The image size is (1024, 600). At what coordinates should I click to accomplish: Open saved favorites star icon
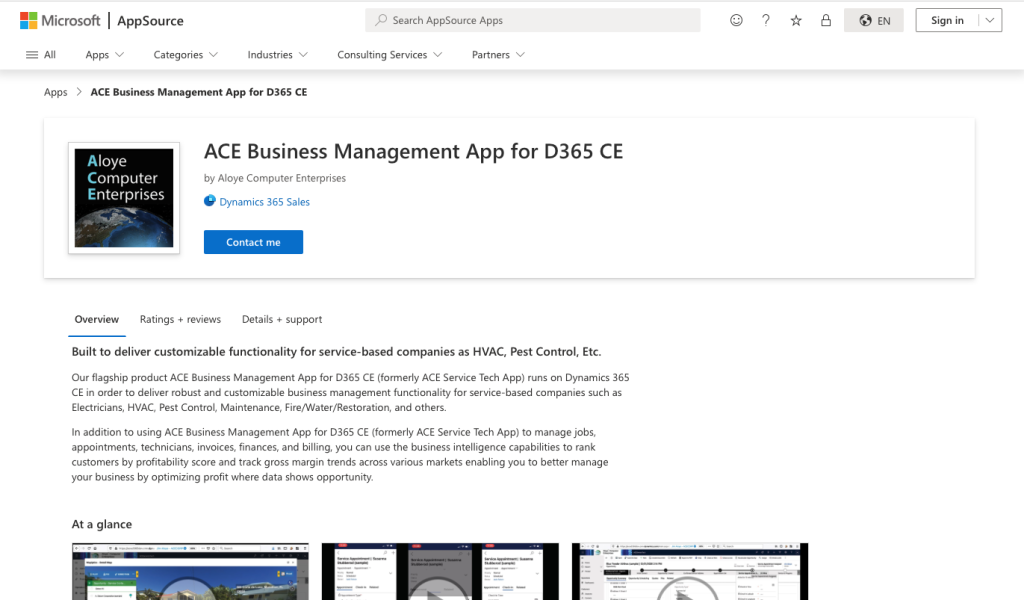(796, 20)
